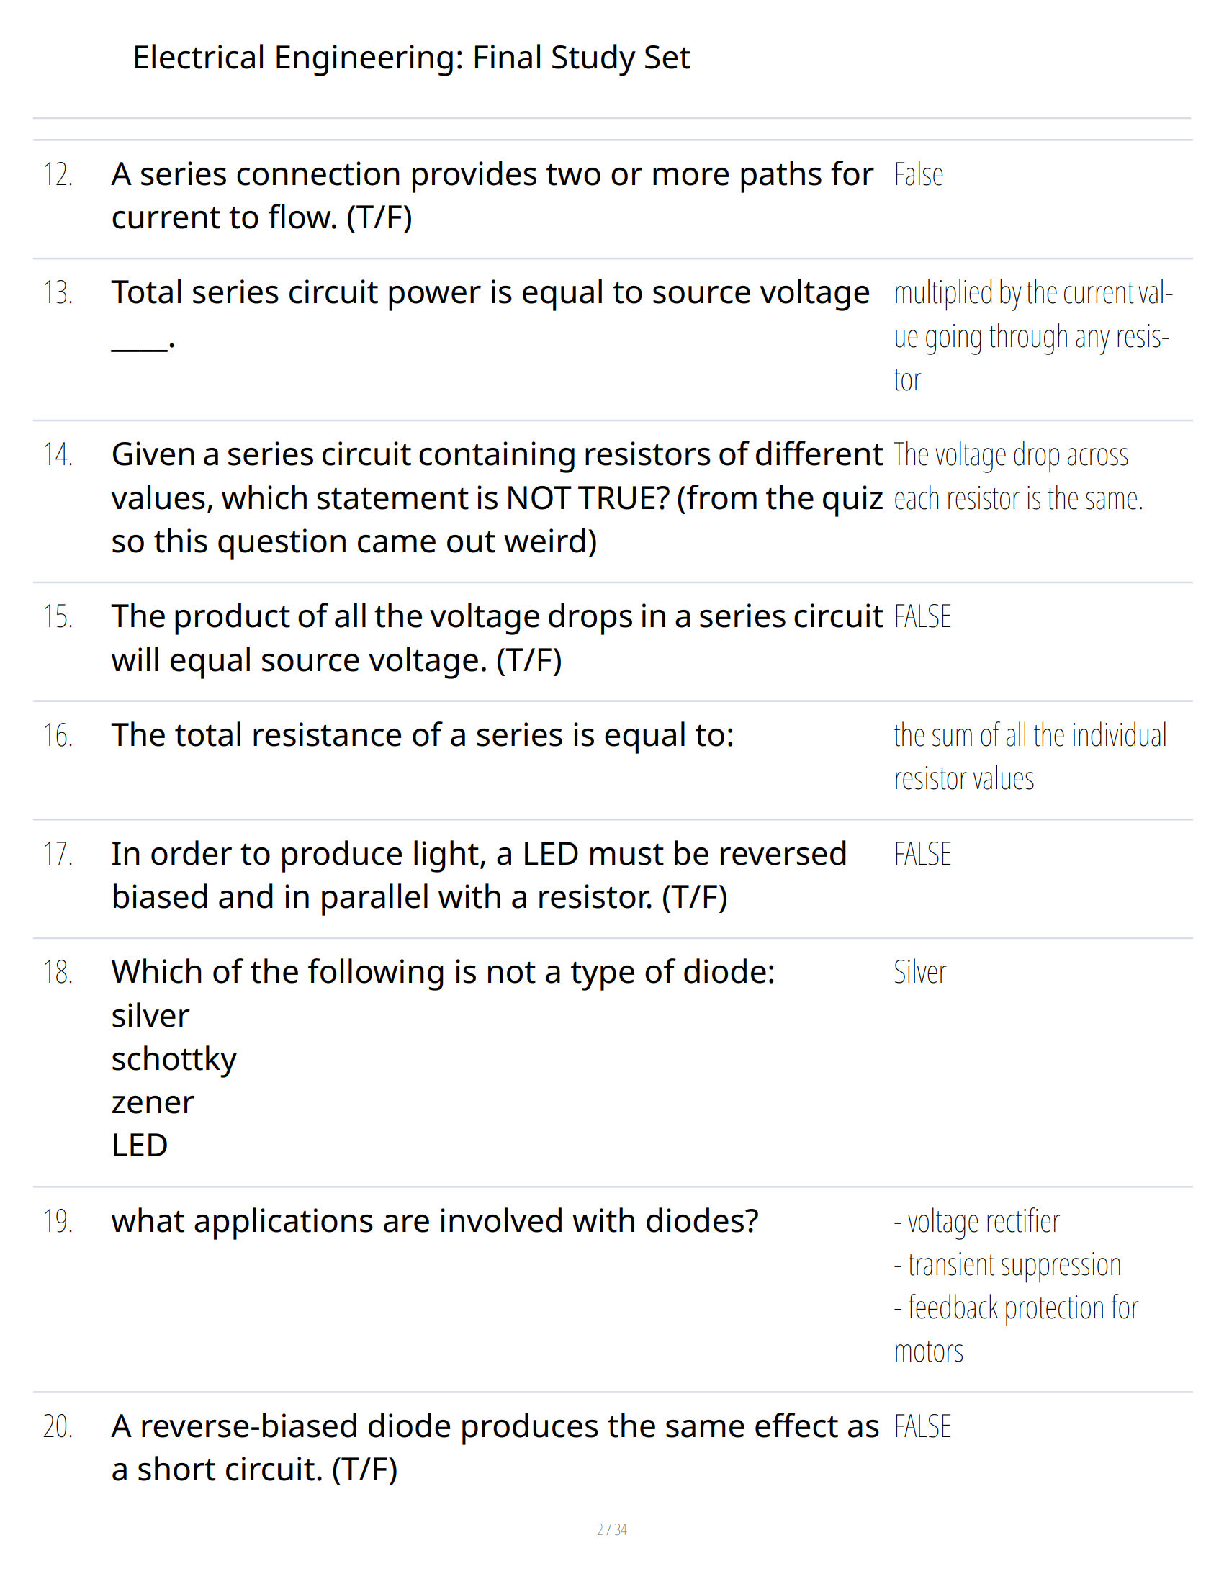Select question 13 on total series circuit power
This screenshot has height=1584, width=1224.
click(491, 315)
